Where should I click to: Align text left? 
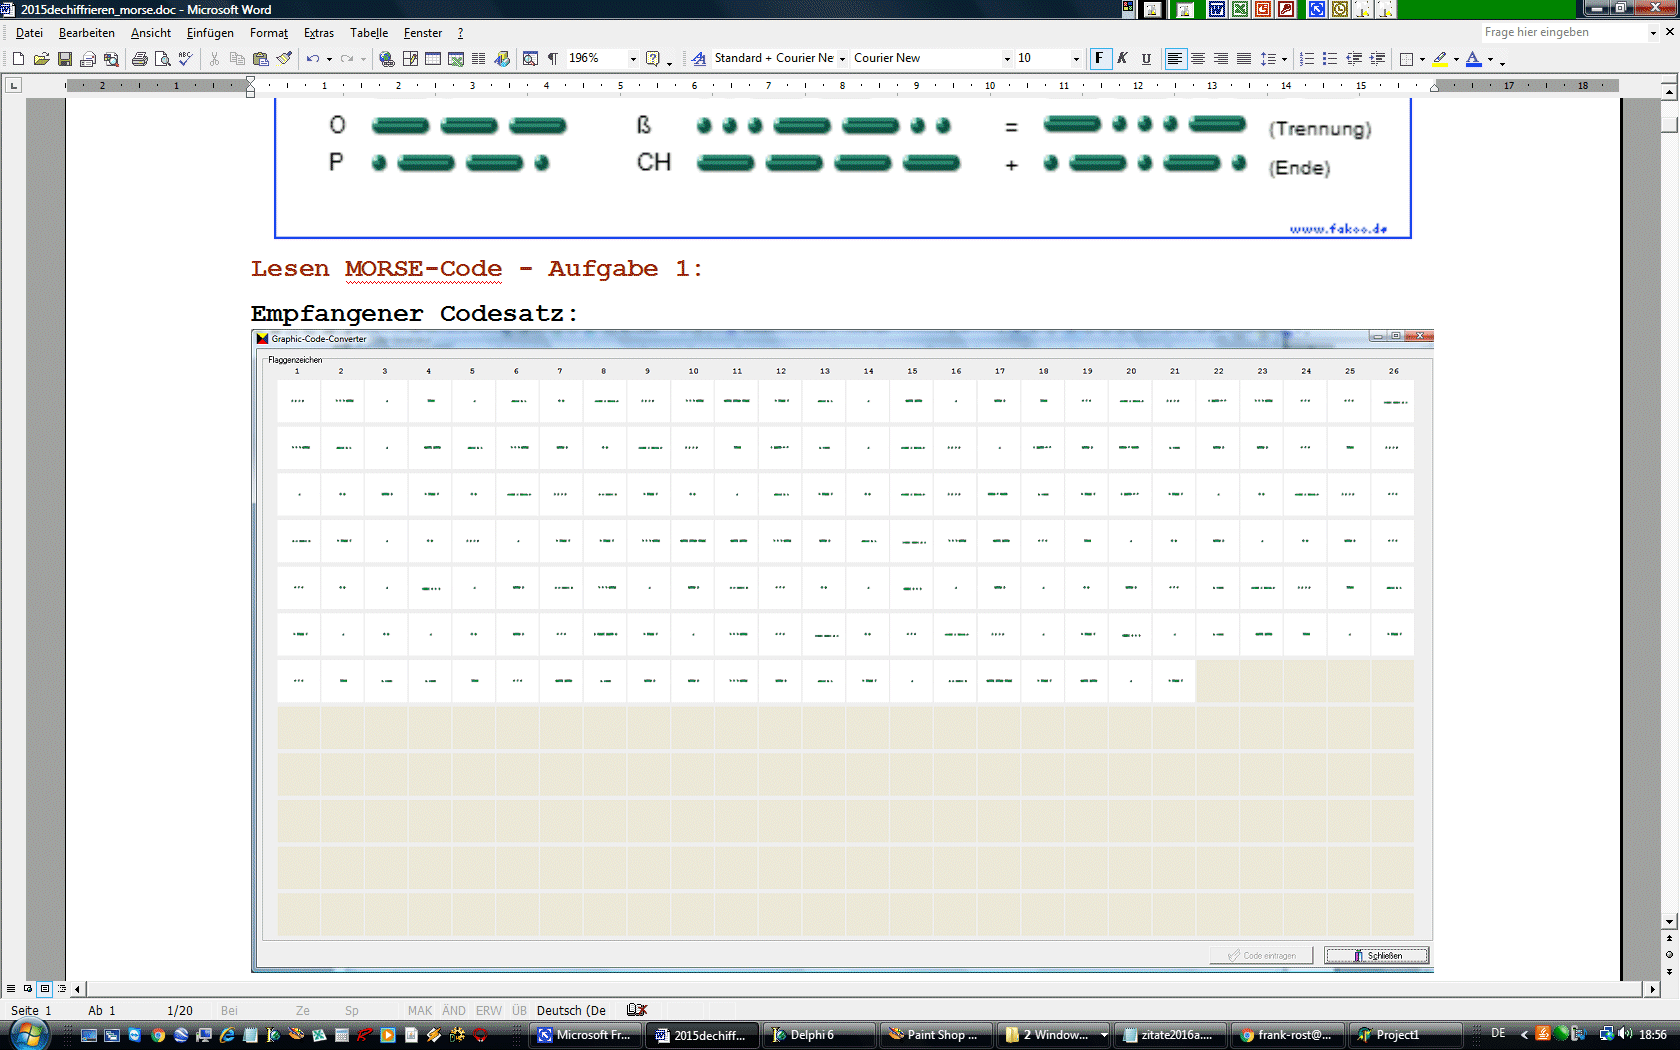tap(1175, 59)
